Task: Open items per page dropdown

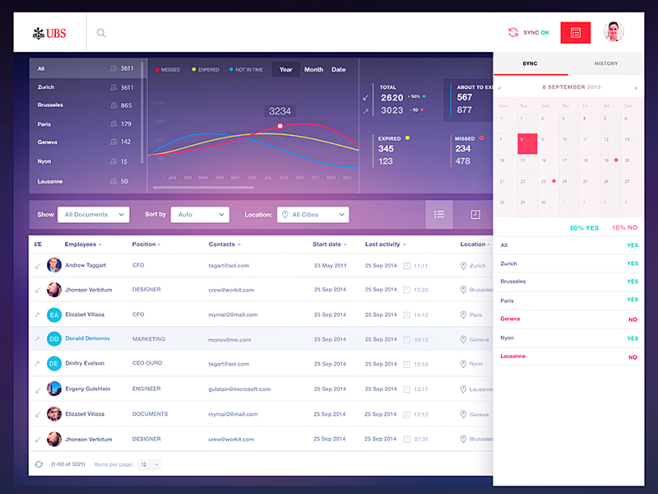Action: 149,465
